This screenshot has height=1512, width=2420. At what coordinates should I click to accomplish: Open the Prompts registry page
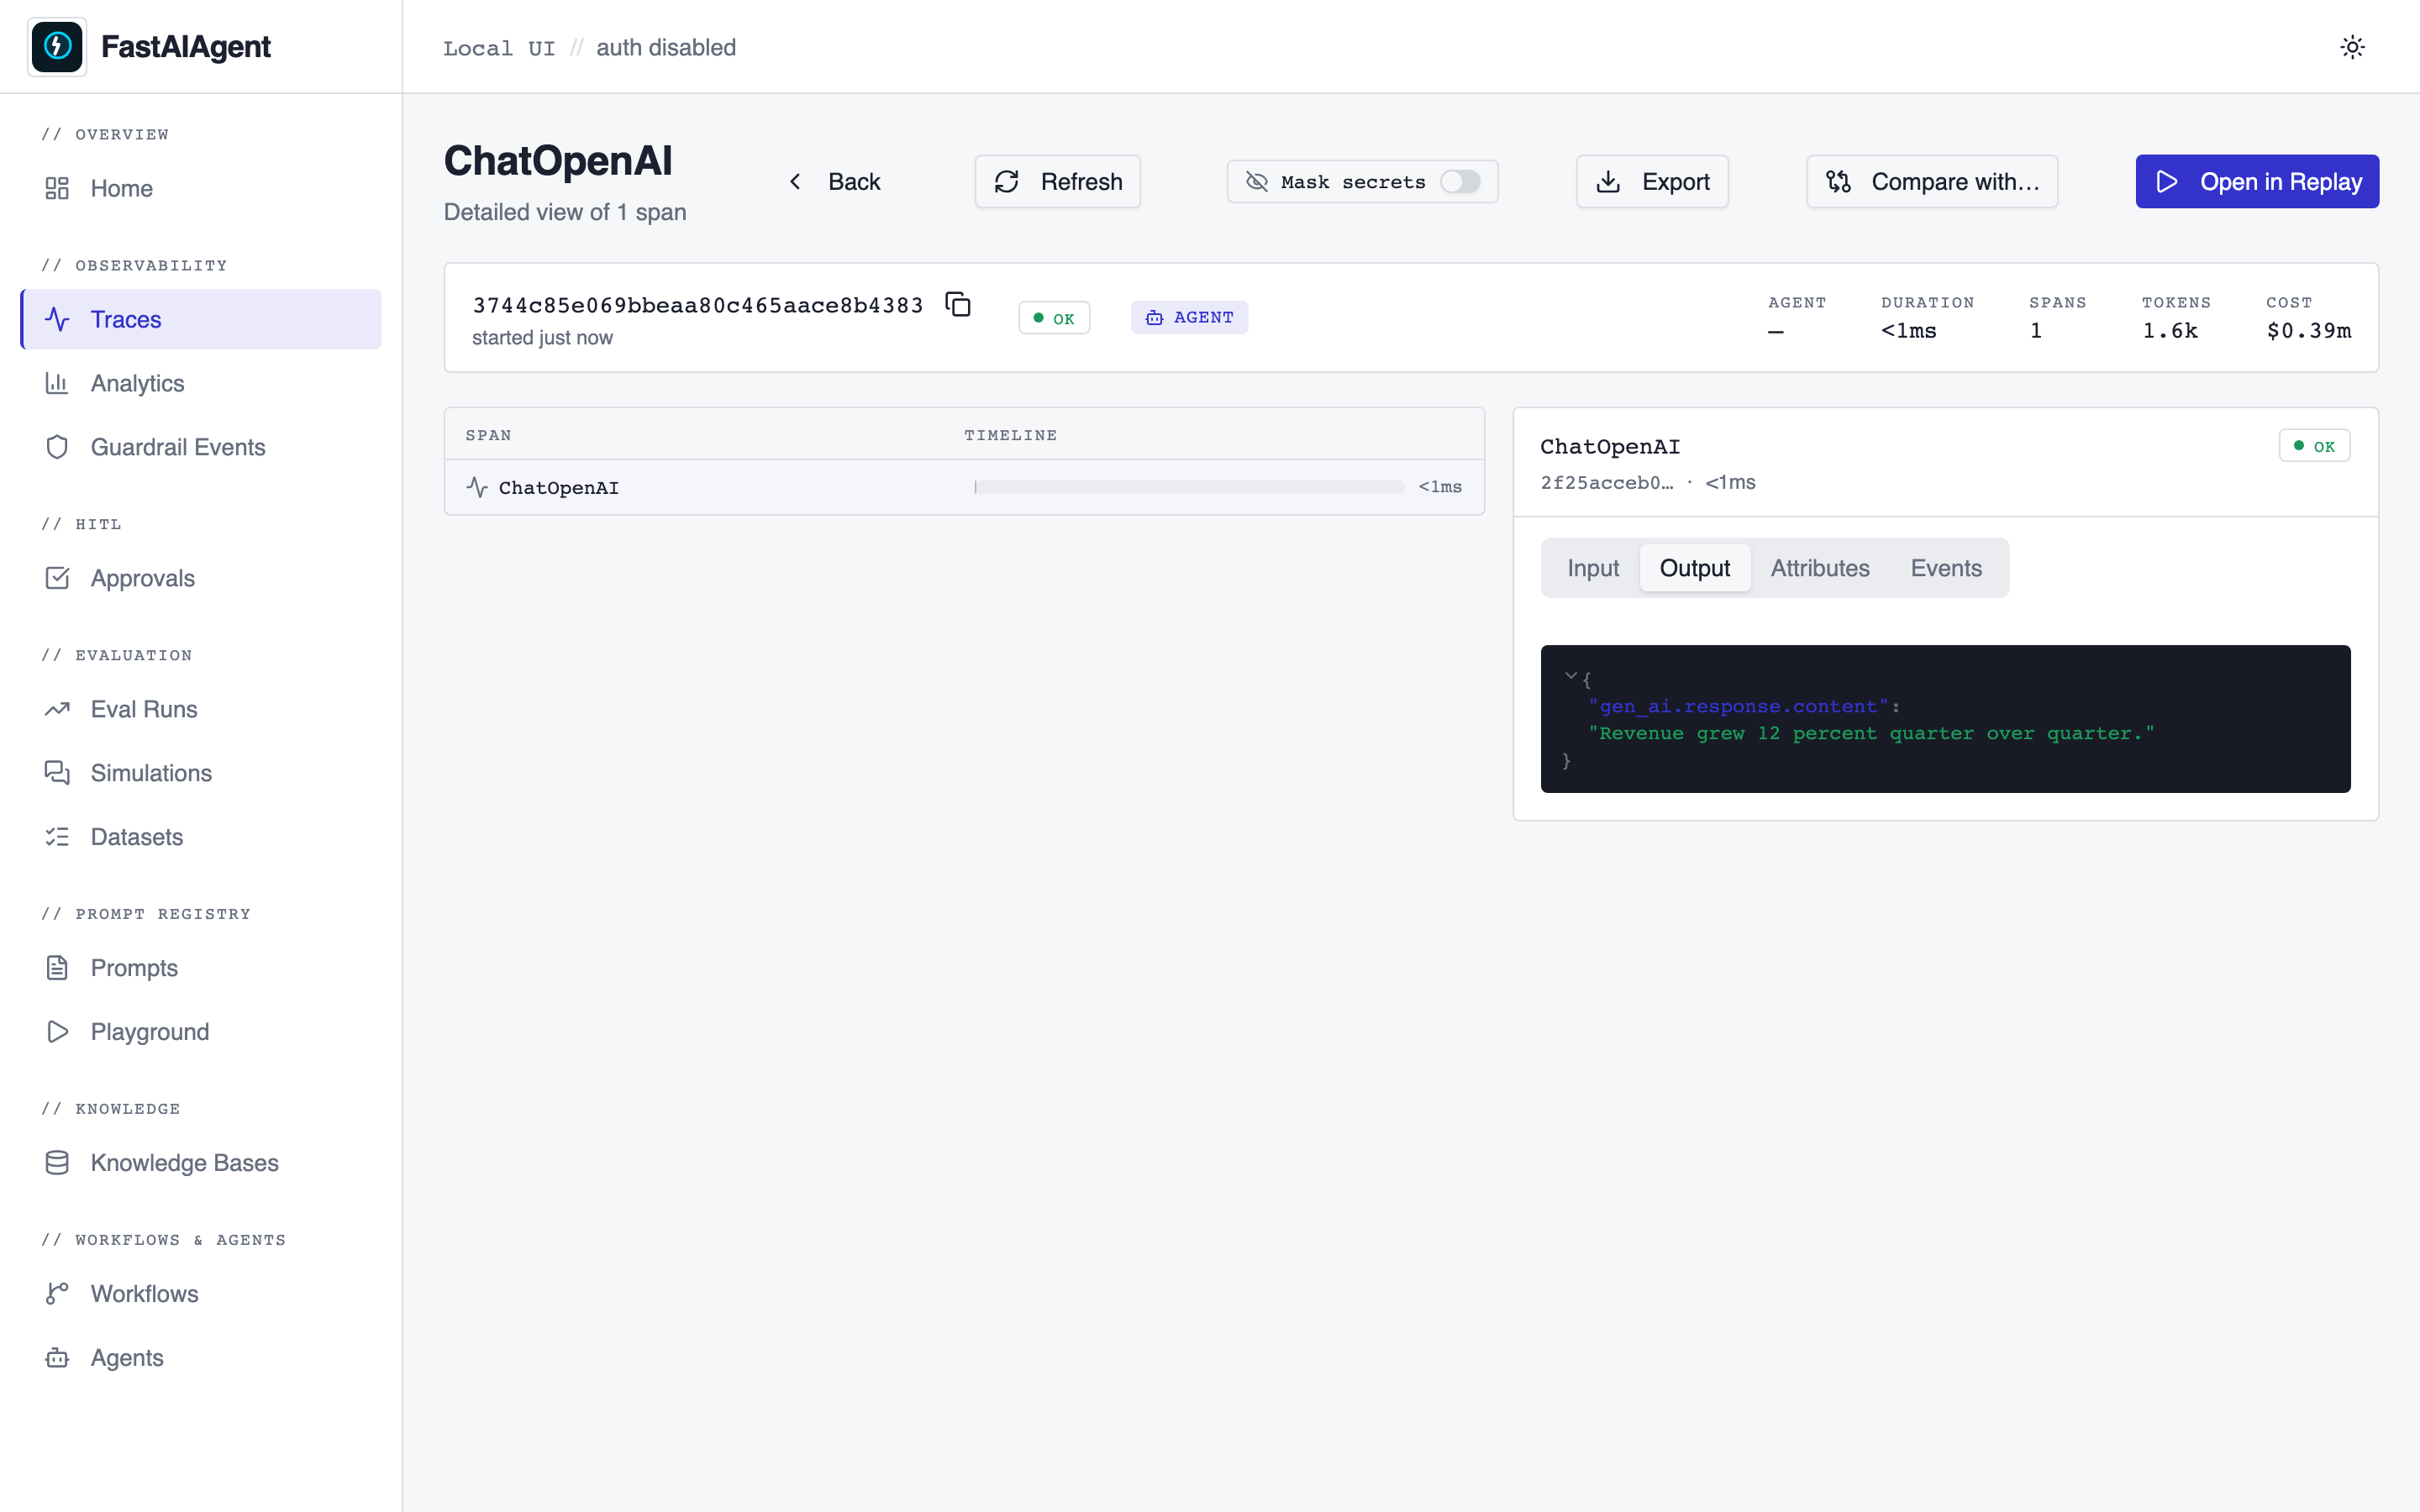201,968
